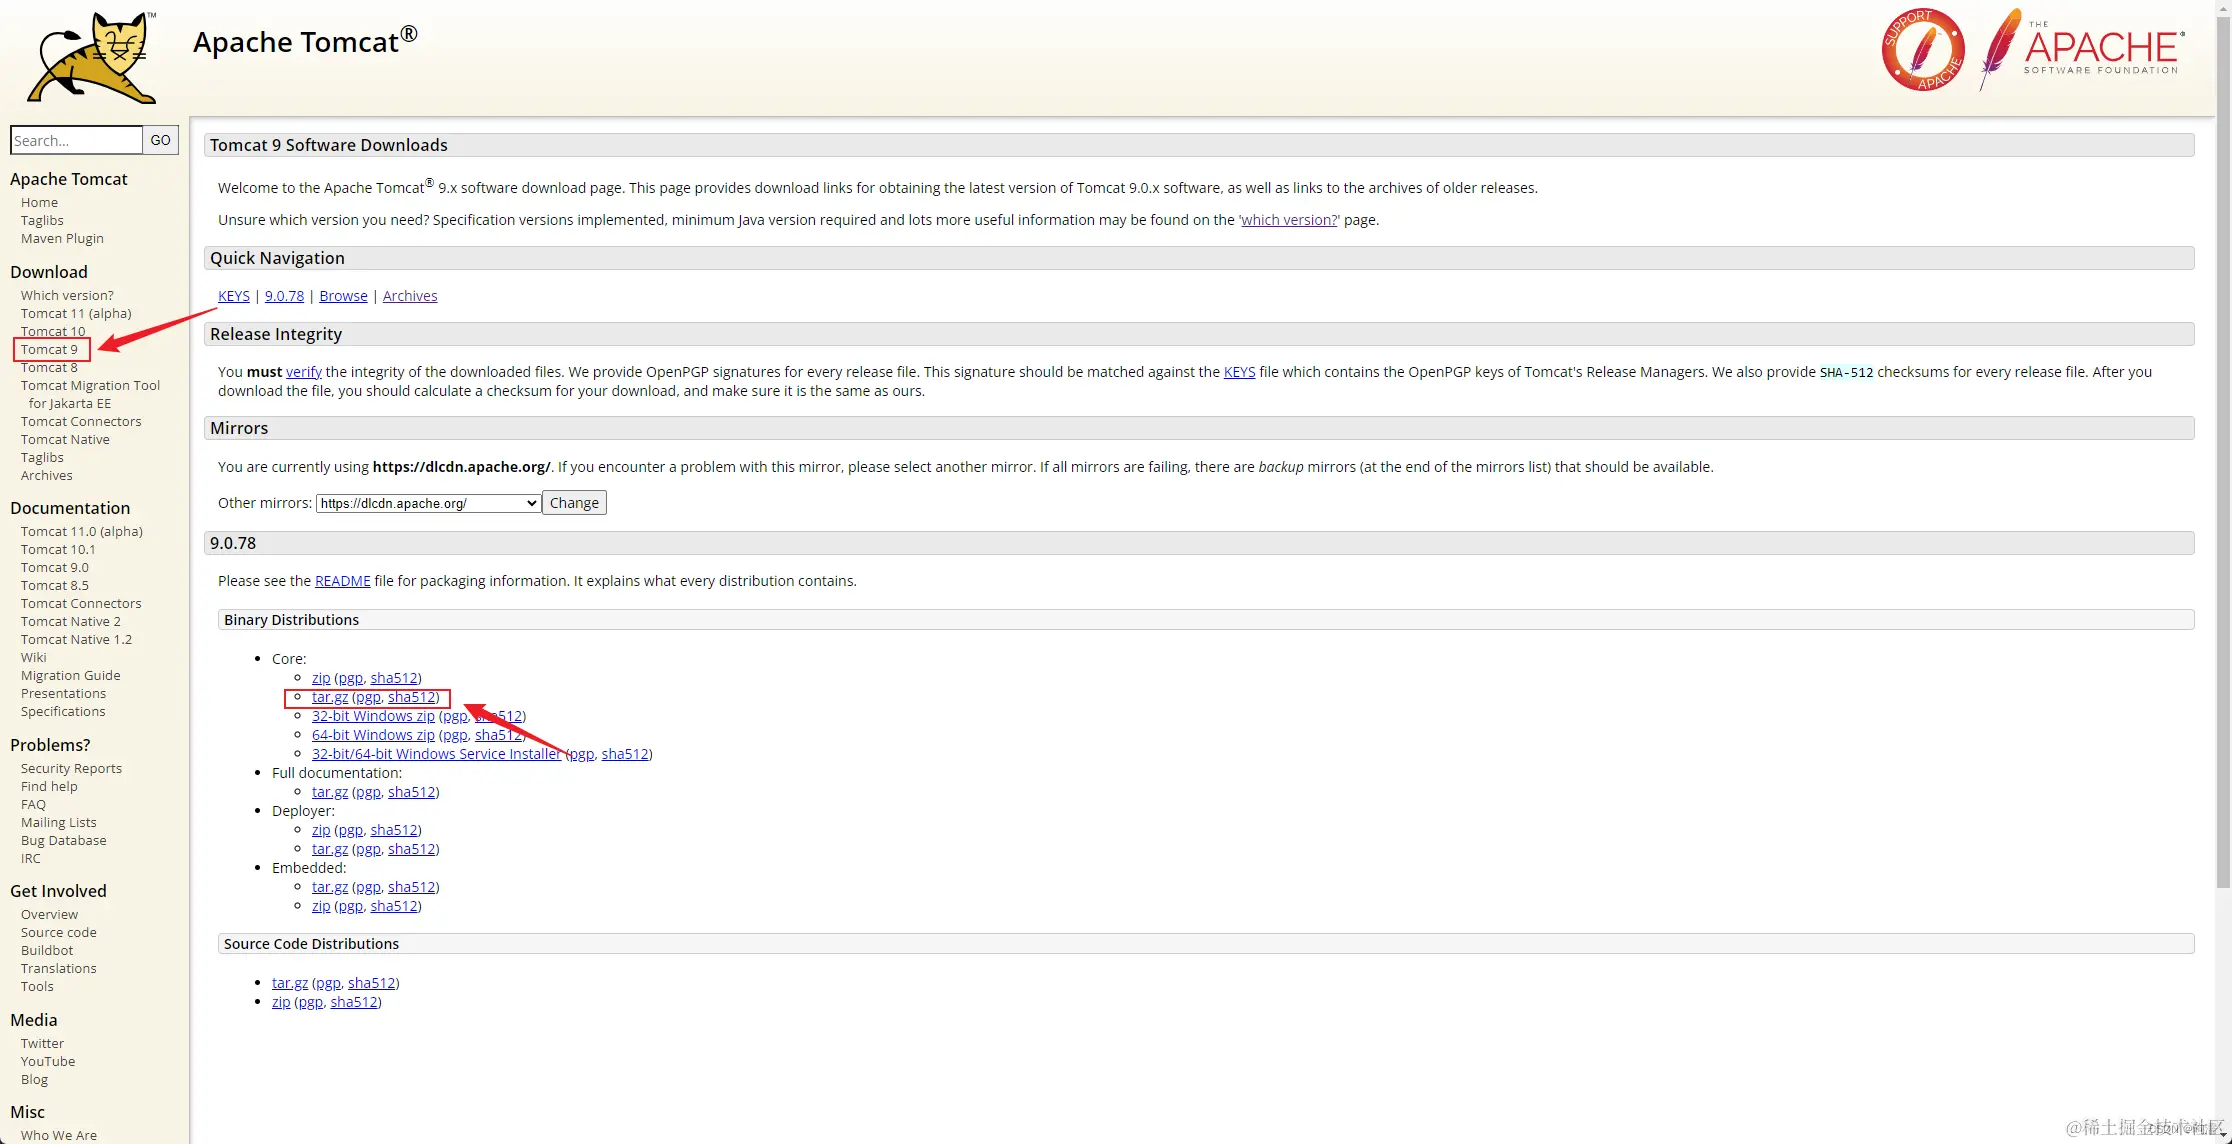Click the page vertical scrollbar
Image resolution: width=2232 pixels, height=1144 pixels.
[x=2222, y=450]
